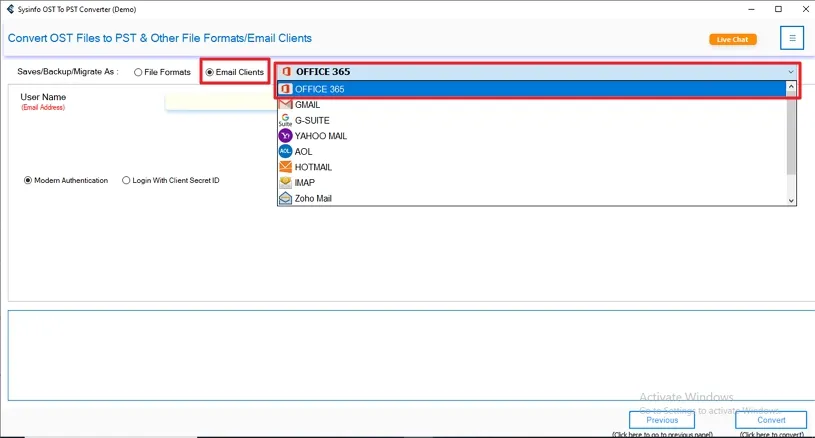The width and height of the screenshot is (815, 438).
Task: Click the blue AOL icon
Action: pos(285,151)
